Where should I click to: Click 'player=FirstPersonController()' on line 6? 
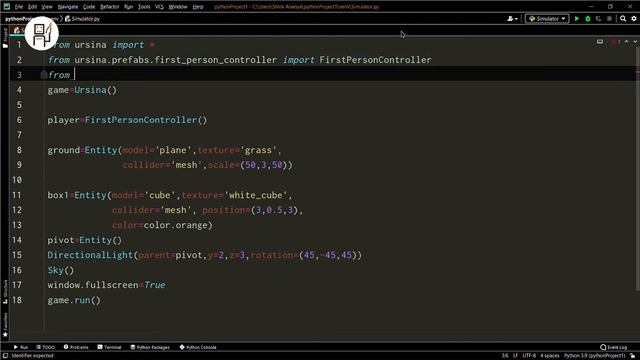pos(127,120)
